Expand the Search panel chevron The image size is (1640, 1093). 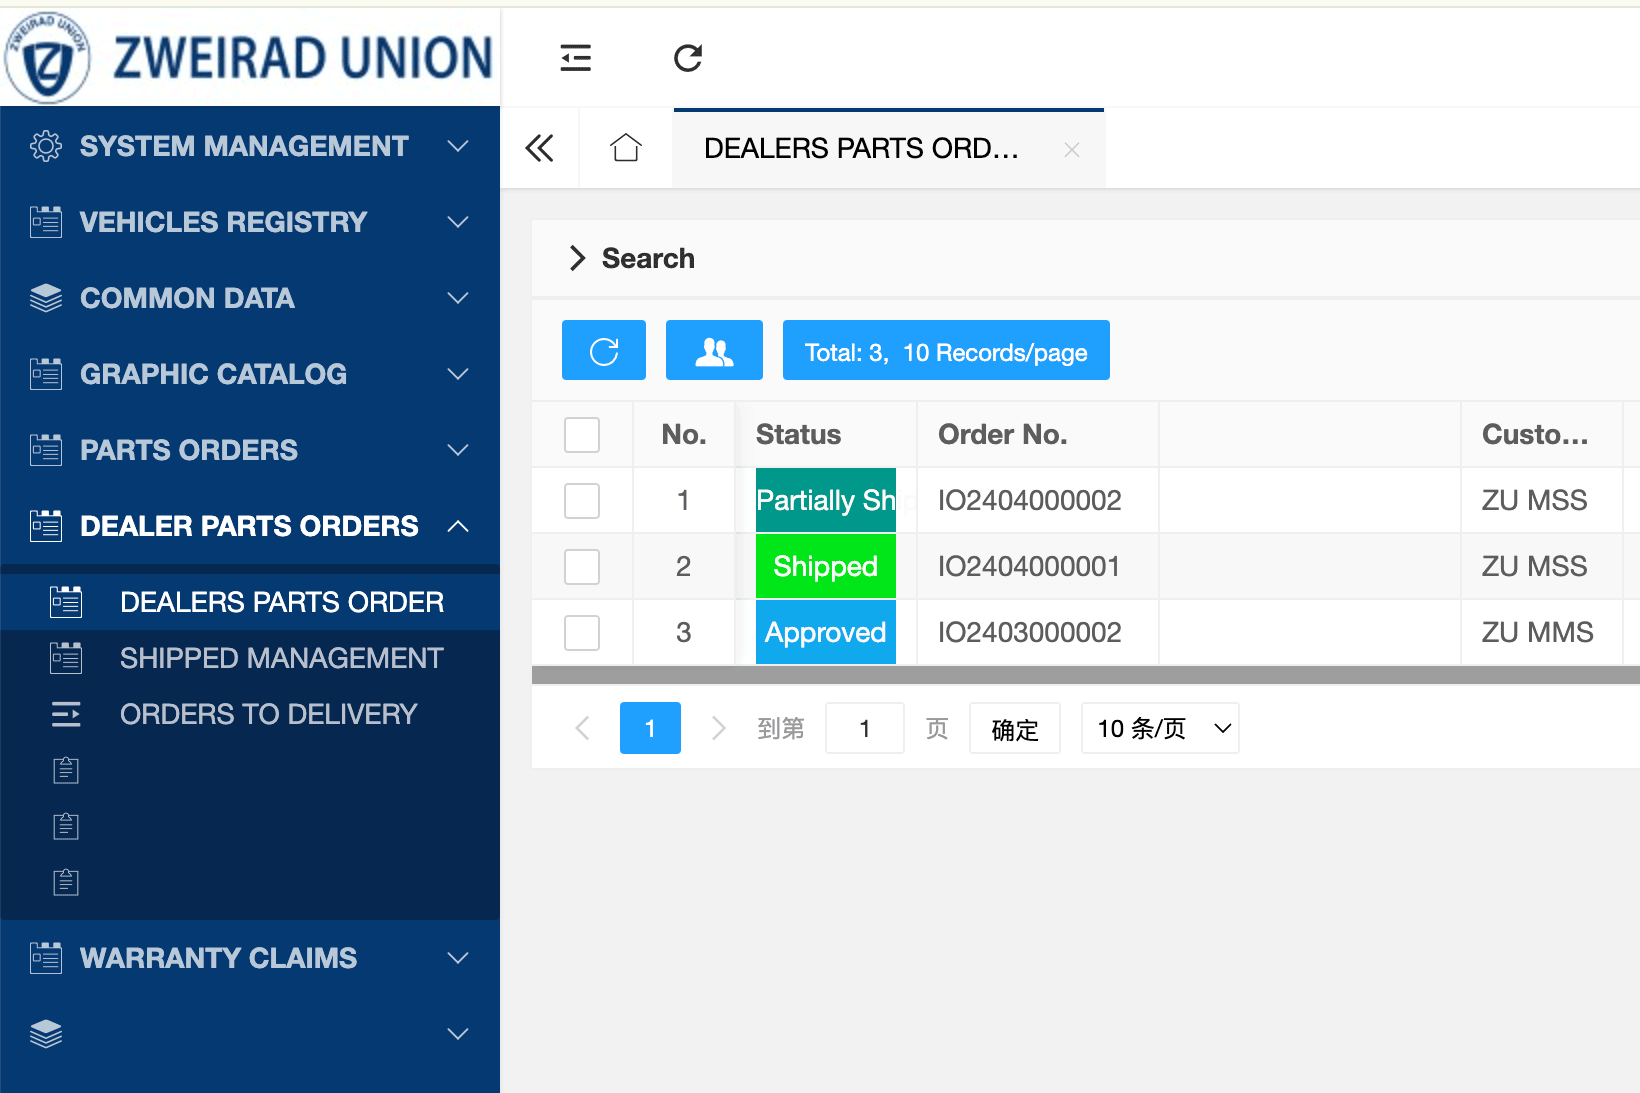[577, 258]
